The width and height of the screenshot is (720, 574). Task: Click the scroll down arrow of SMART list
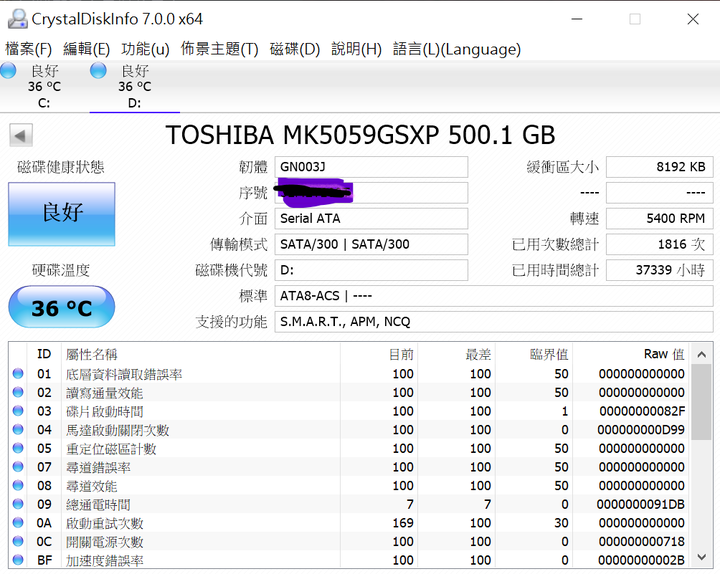point(702,557)
